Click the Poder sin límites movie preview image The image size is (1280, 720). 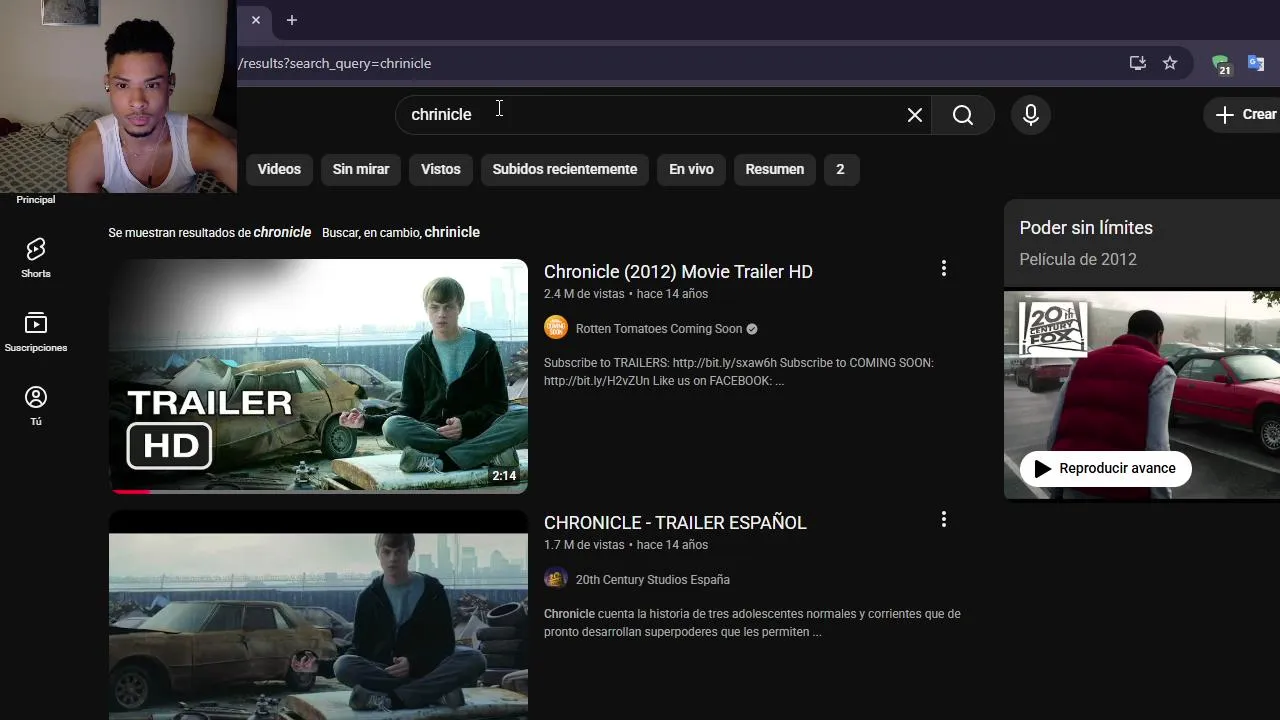tap(1142, 395)
